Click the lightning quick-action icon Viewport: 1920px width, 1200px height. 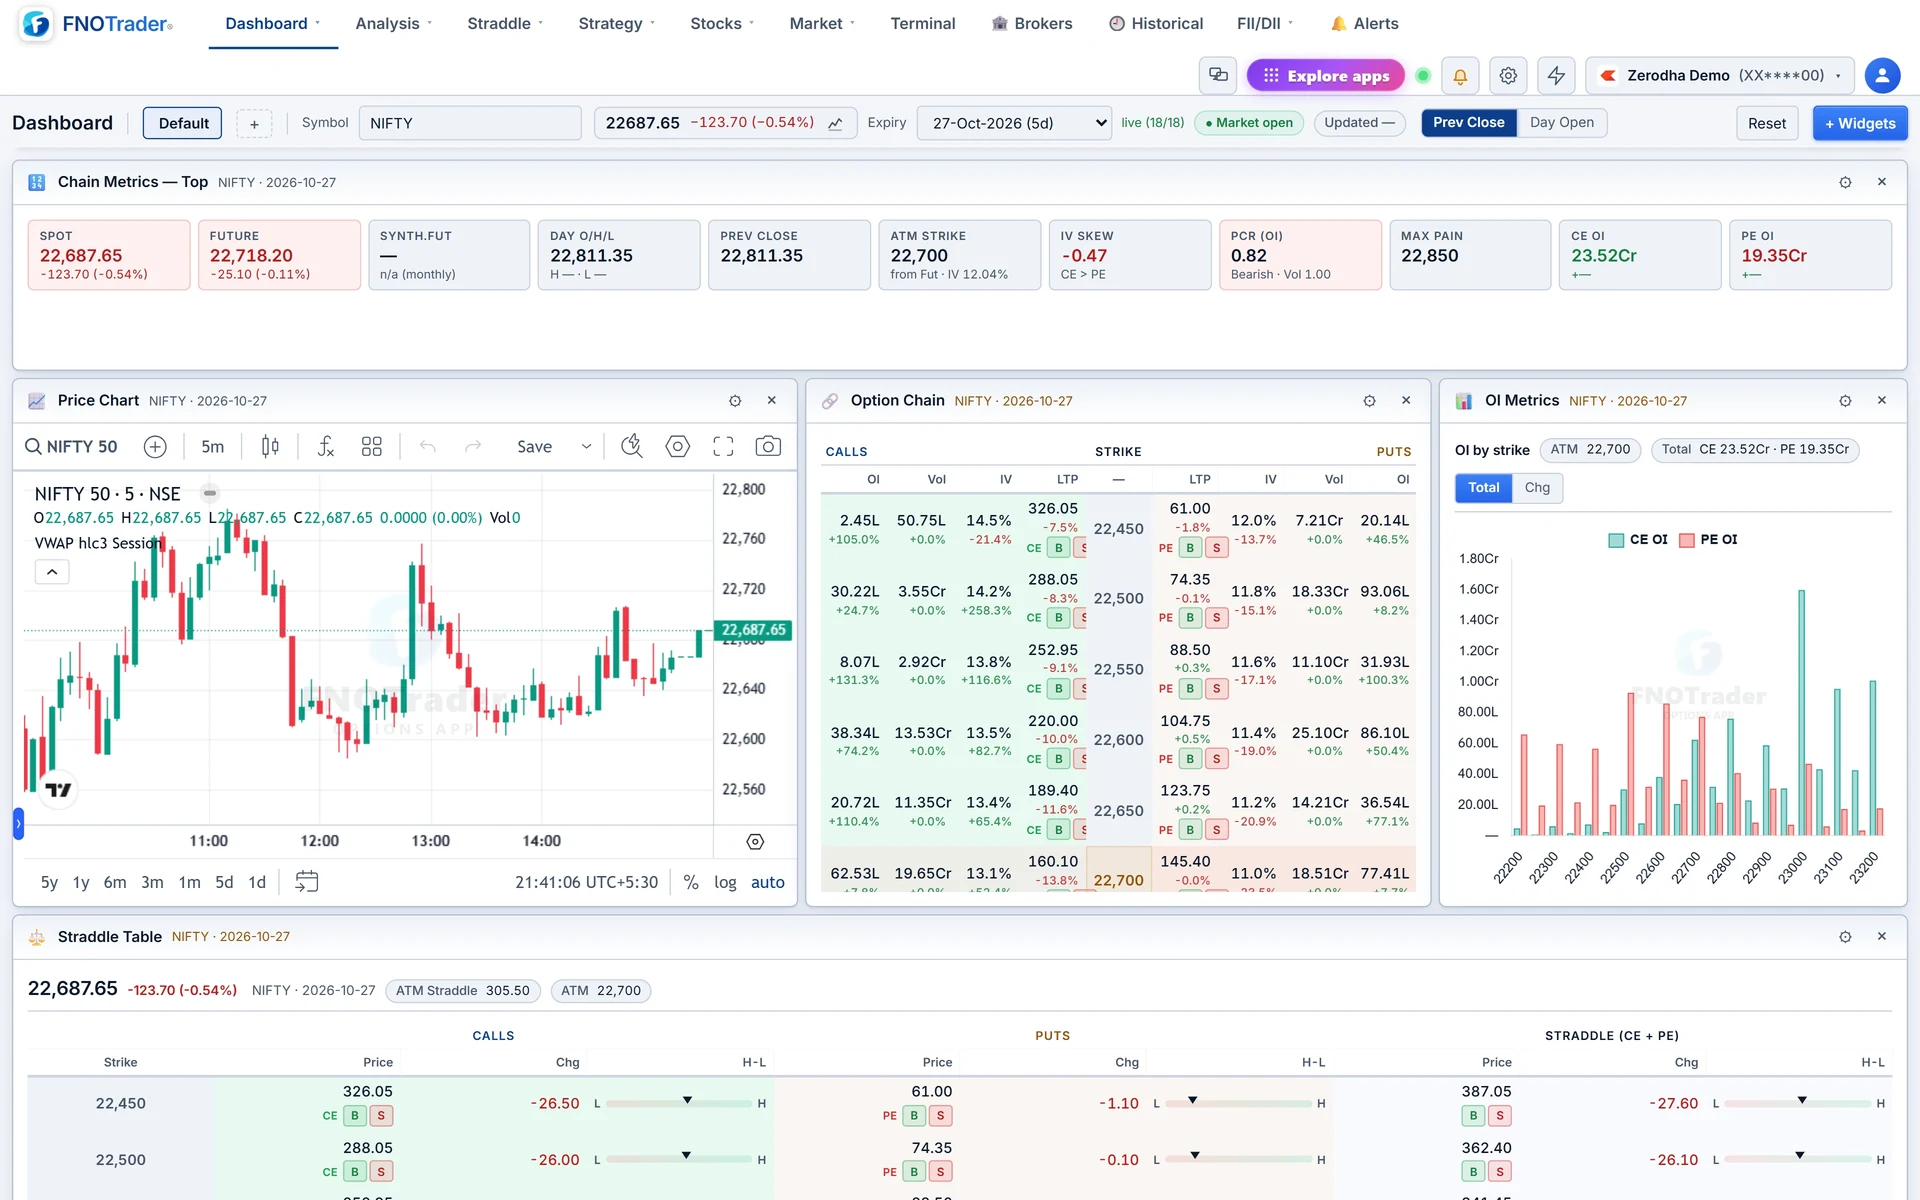[1556, 76]
